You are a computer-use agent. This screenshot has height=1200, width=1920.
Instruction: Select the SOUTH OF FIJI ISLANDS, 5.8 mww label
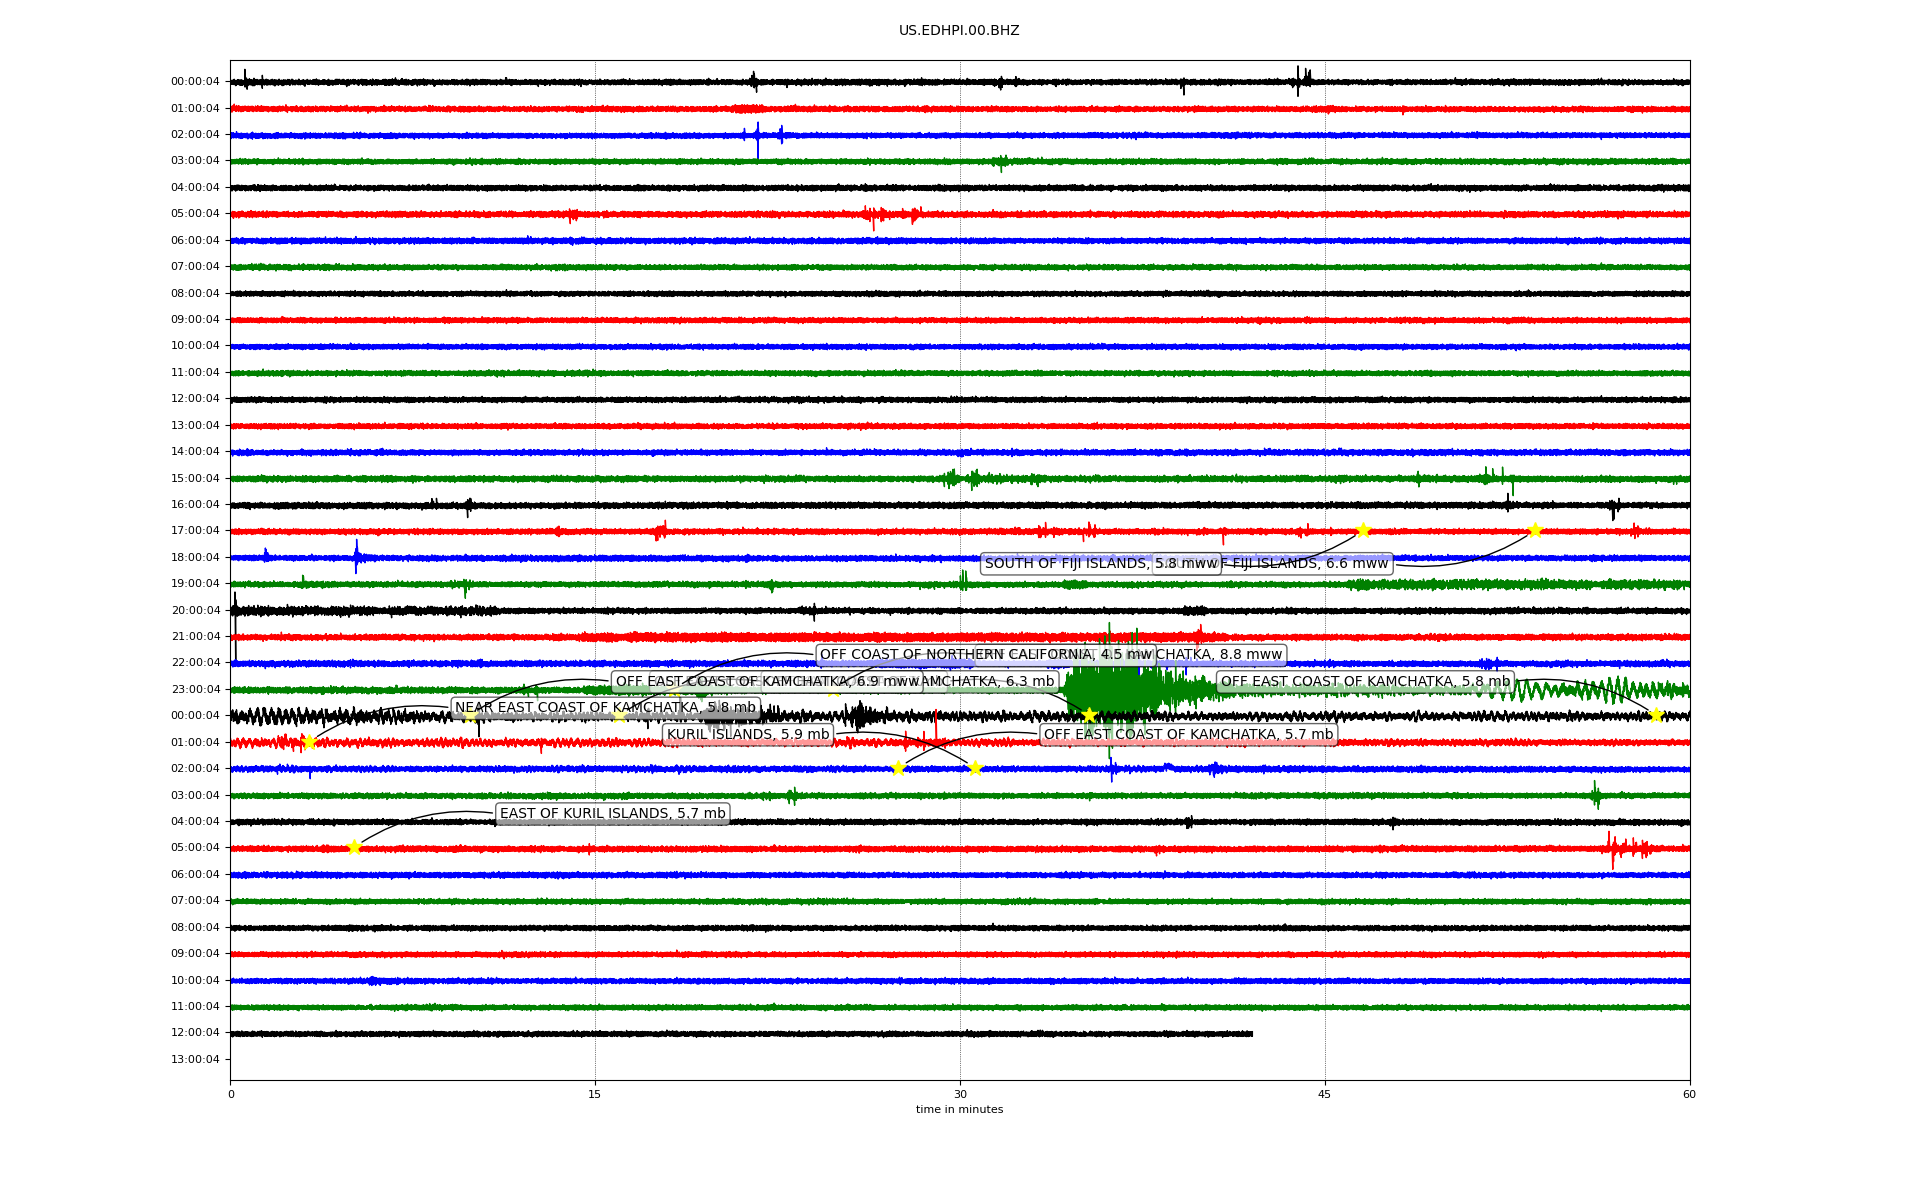tap(1101, 564)
